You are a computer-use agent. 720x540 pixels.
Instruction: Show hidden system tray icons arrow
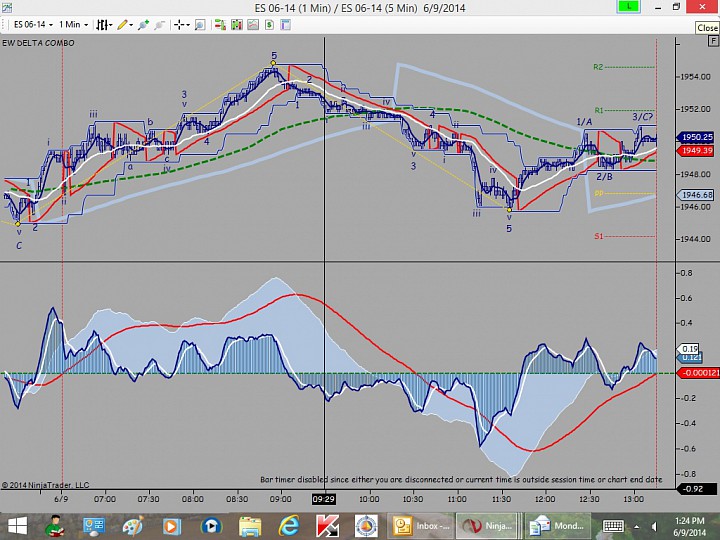click(x=636, y=527)
